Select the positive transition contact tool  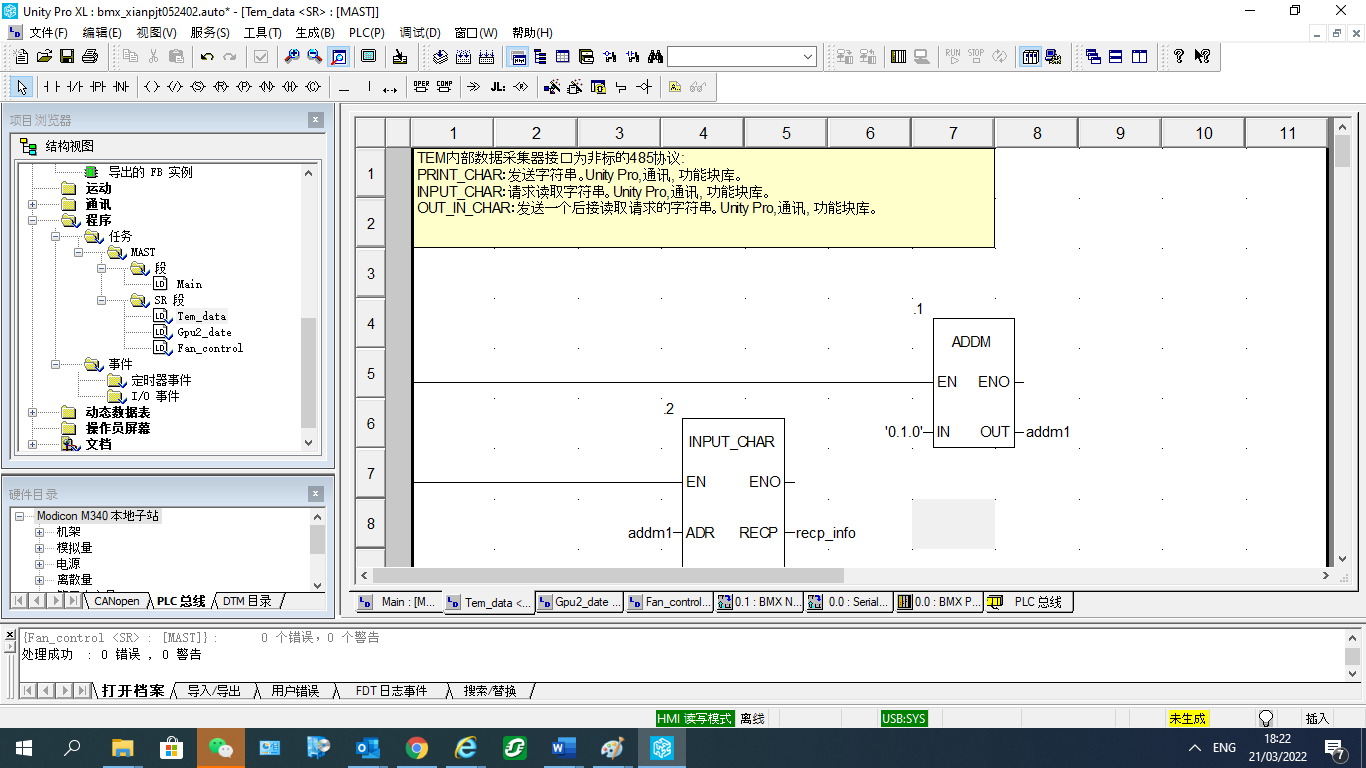pos(97,87)
